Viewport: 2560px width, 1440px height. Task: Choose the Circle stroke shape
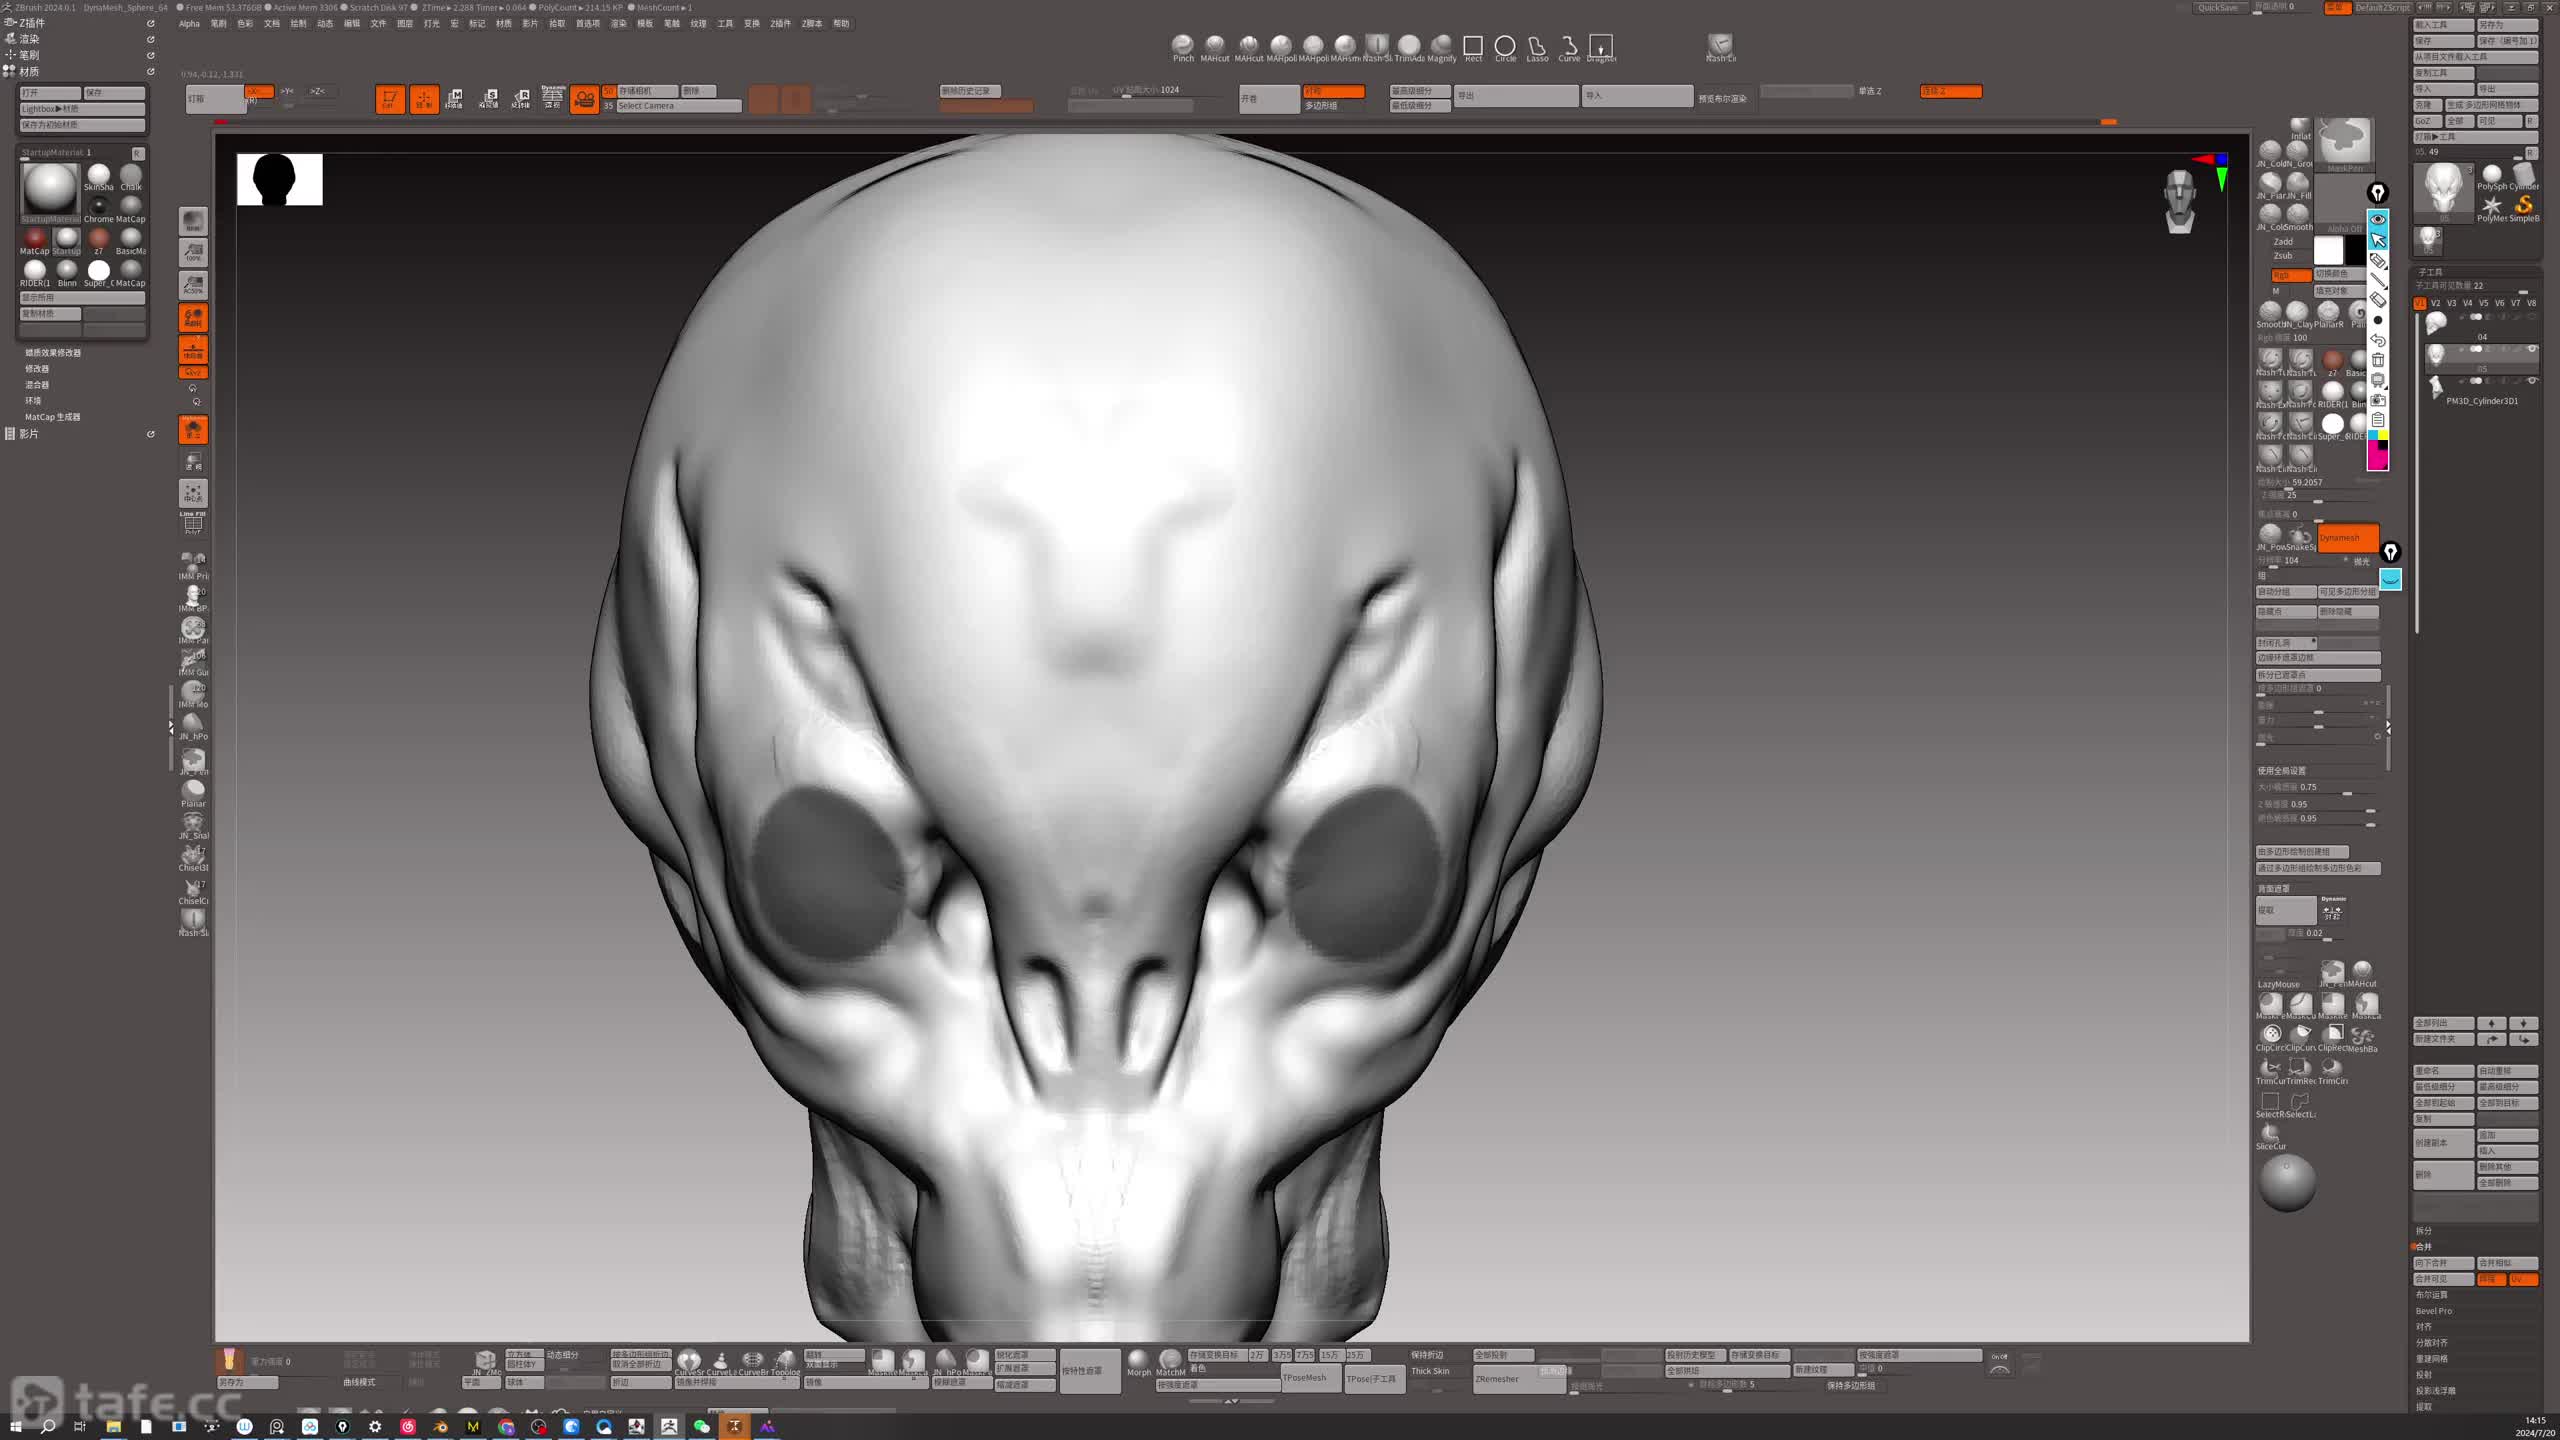(1505, 46)
